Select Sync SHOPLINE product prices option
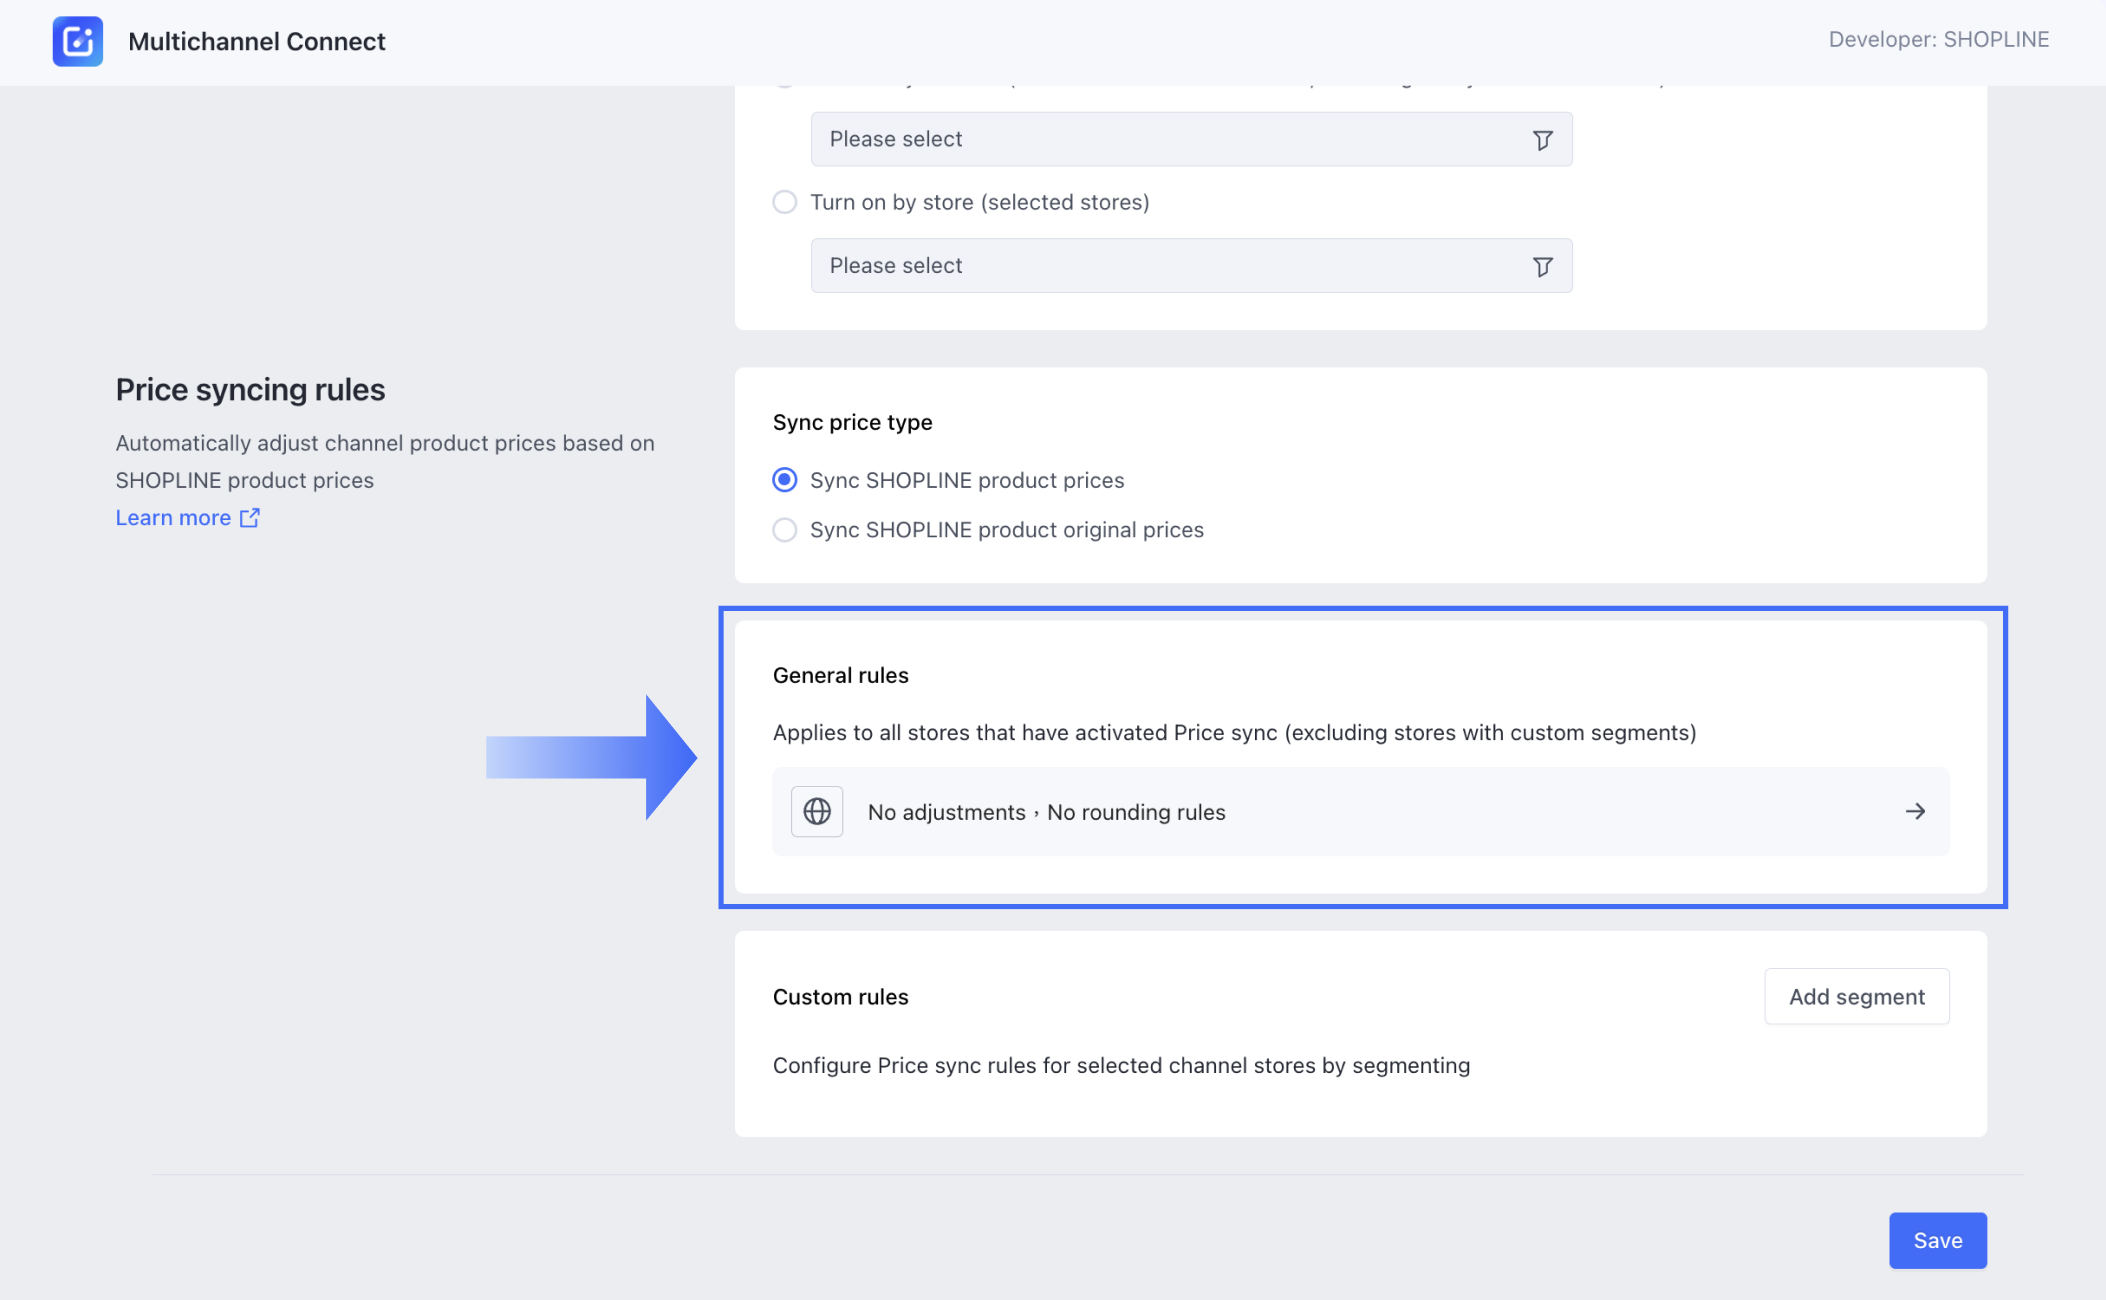Viewport: 2106px width, 1300px height. 785,480
